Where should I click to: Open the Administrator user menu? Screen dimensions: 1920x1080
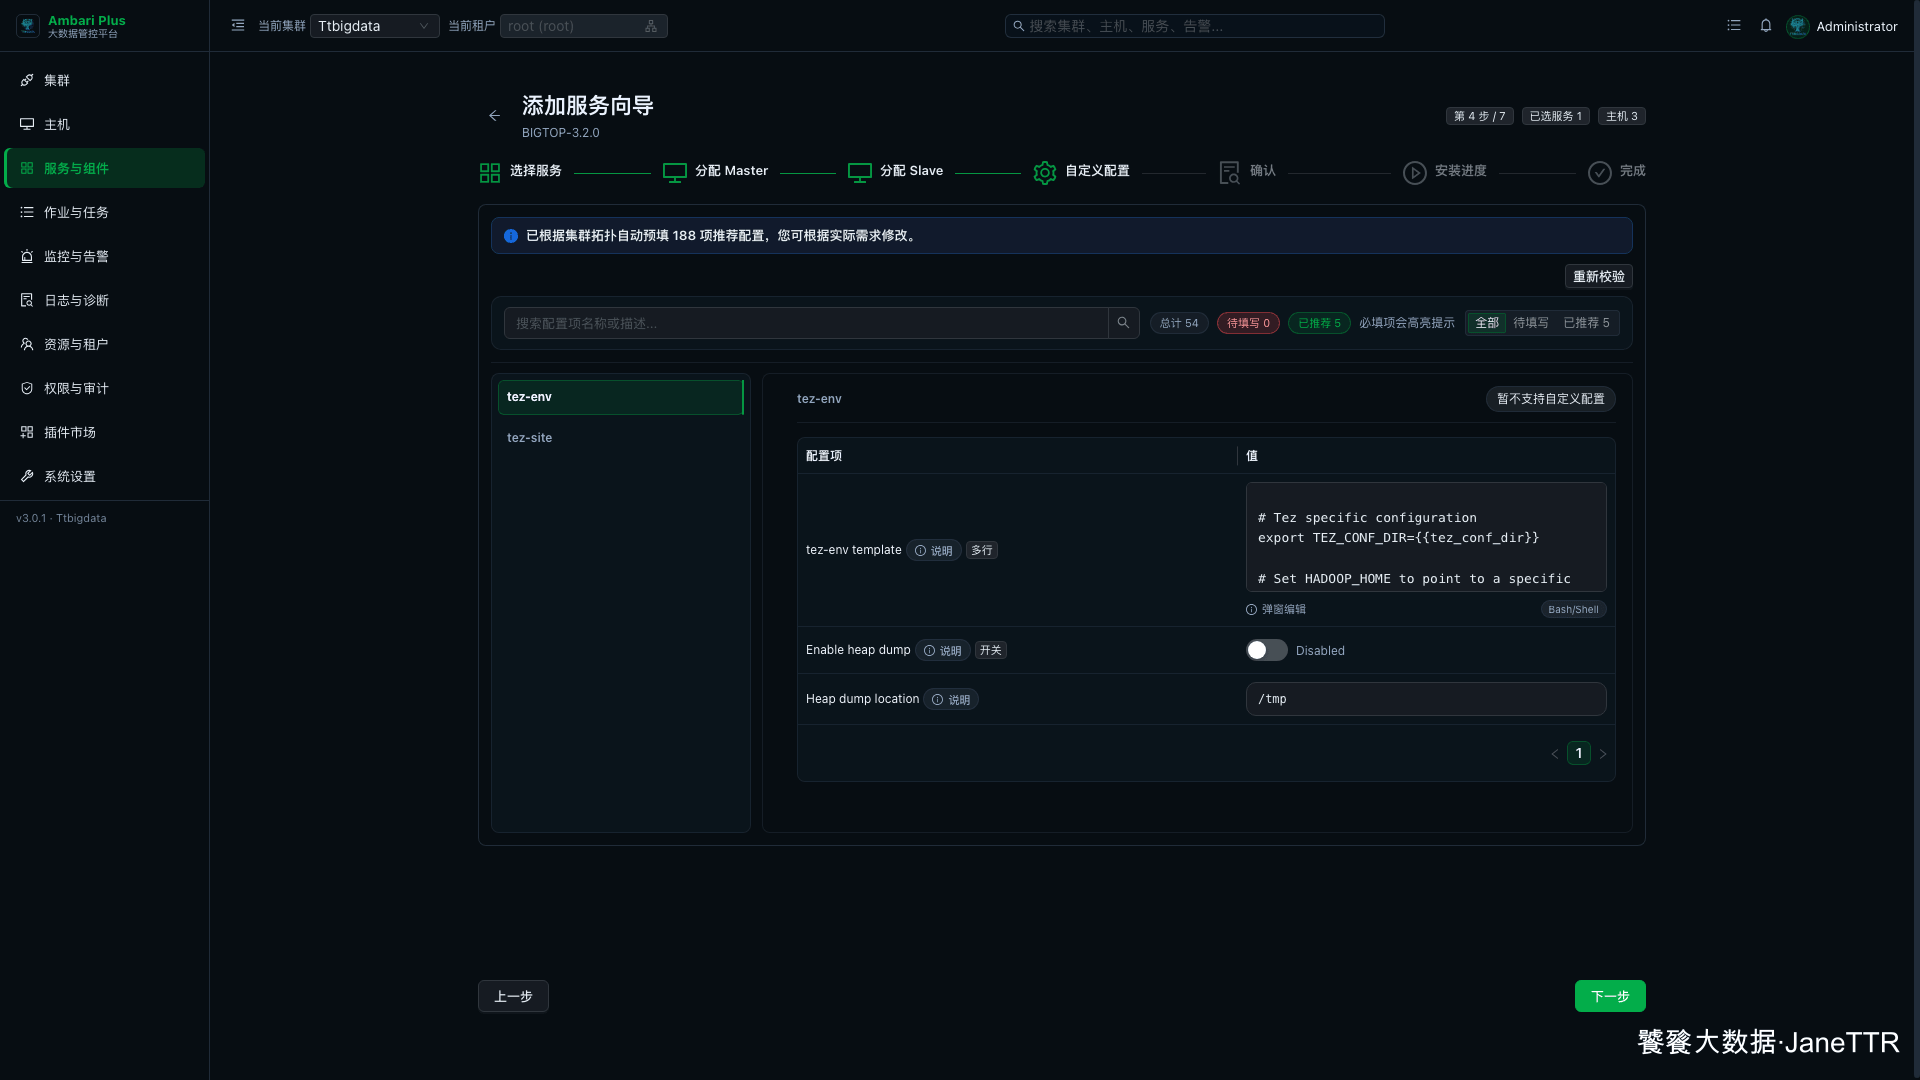(x=1842, y=26)
